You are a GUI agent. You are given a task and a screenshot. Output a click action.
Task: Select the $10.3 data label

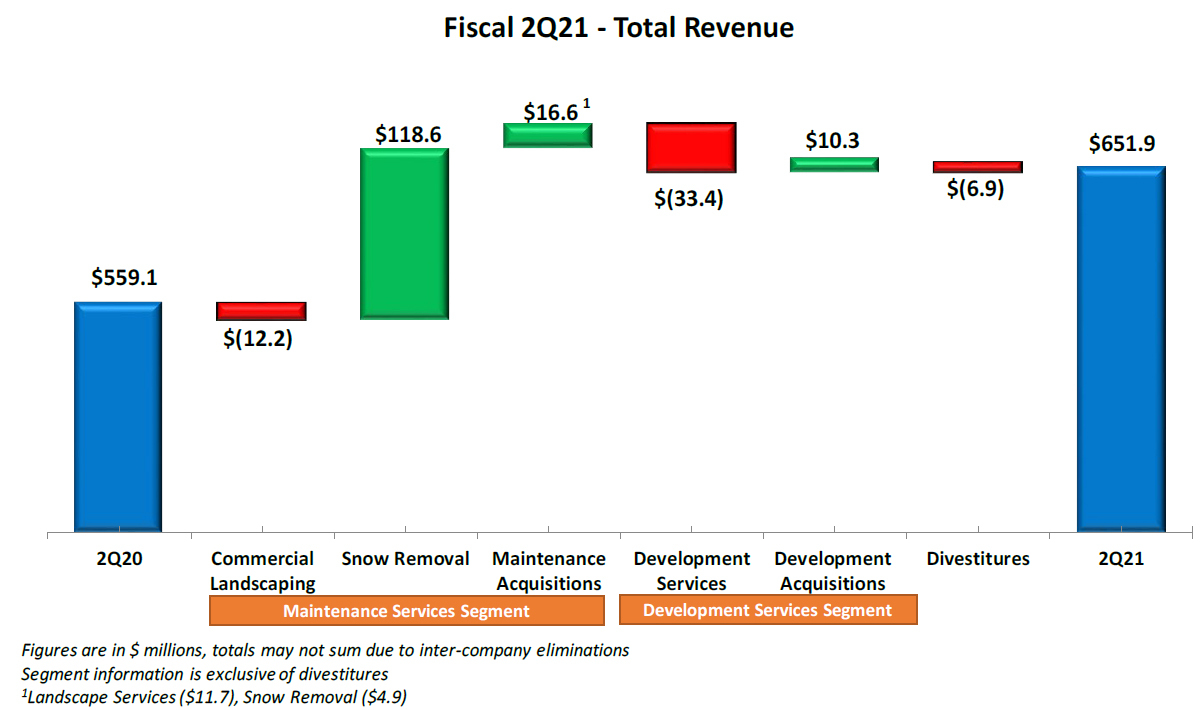point(832,141)
